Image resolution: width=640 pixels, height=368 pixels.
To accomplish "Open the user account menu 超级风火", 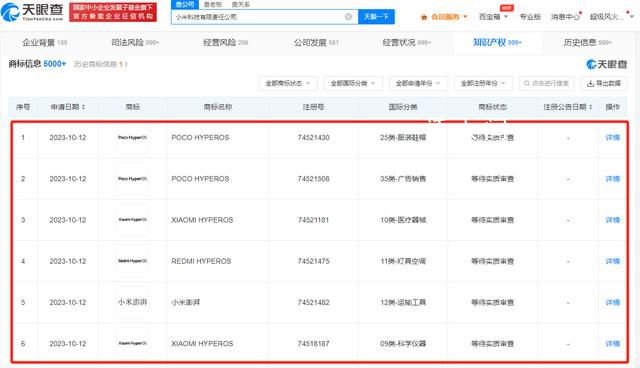I will coord(610,17).
